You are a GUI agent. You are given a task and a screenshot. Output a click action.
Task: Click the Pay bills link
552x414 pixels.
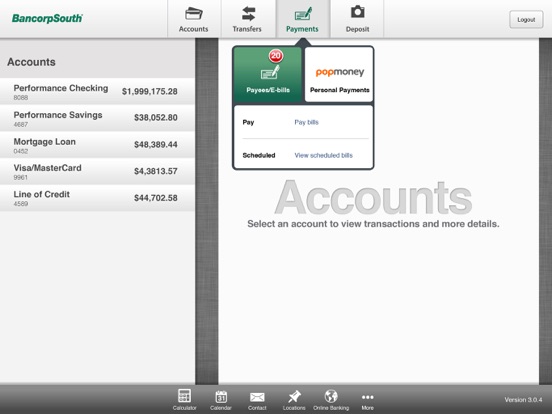point(306,122)
